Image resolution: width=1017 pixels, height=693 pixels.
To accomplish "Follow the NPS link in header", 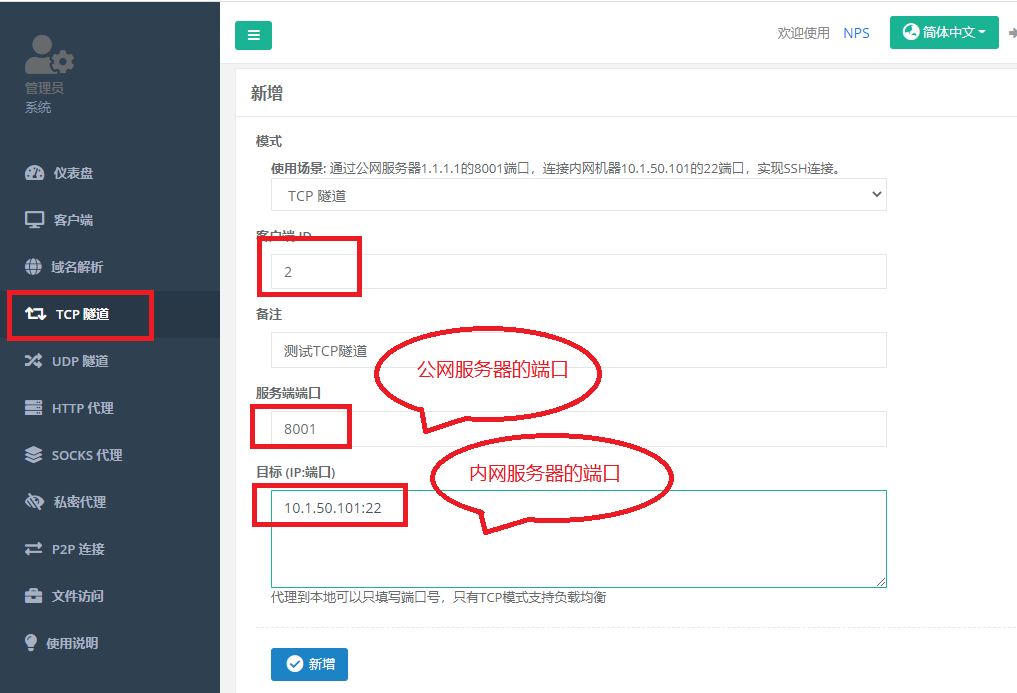I will point(856,33).
